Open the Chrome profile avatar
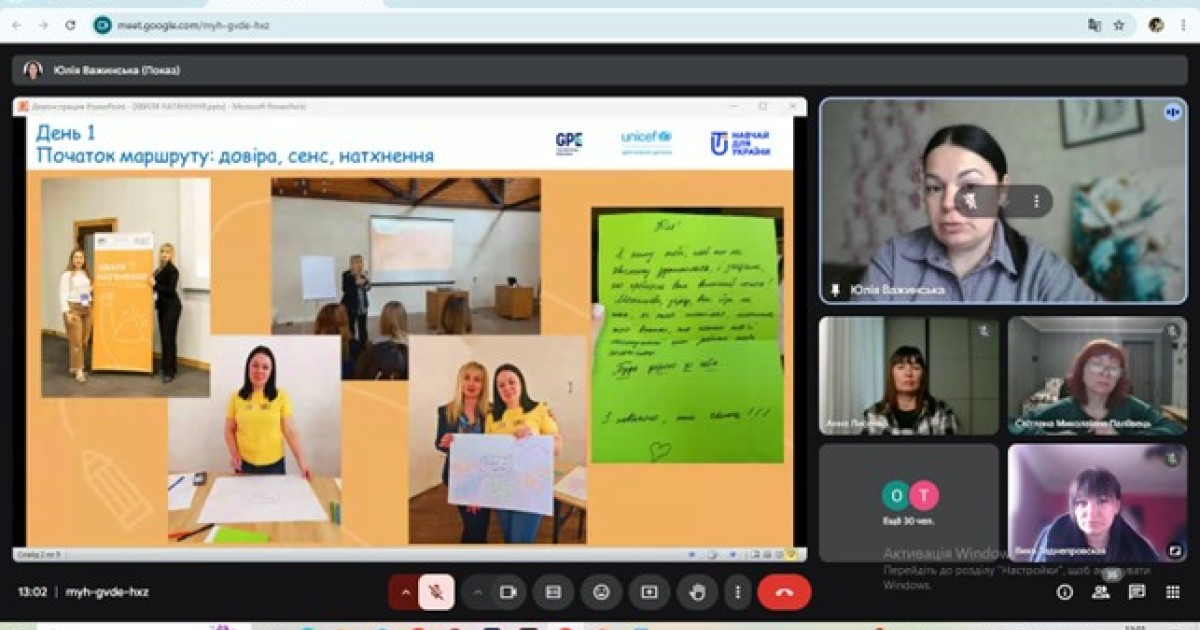This screenshot has width=1200, height=630. (x=1156, y=25)
